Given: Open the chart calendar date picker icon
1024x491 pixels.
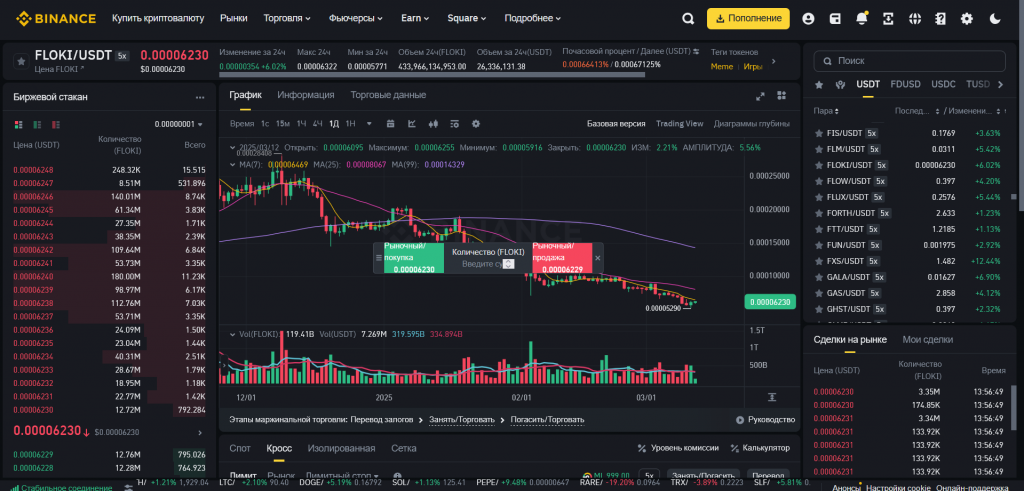Looking at the screenshot, I should click(x=391, y=123).
